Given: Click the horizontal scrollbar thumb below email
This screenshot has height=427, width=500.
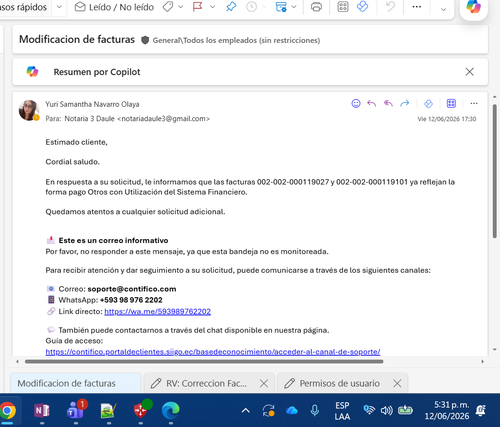Looking at the screenshot, I should coord(204,361).
